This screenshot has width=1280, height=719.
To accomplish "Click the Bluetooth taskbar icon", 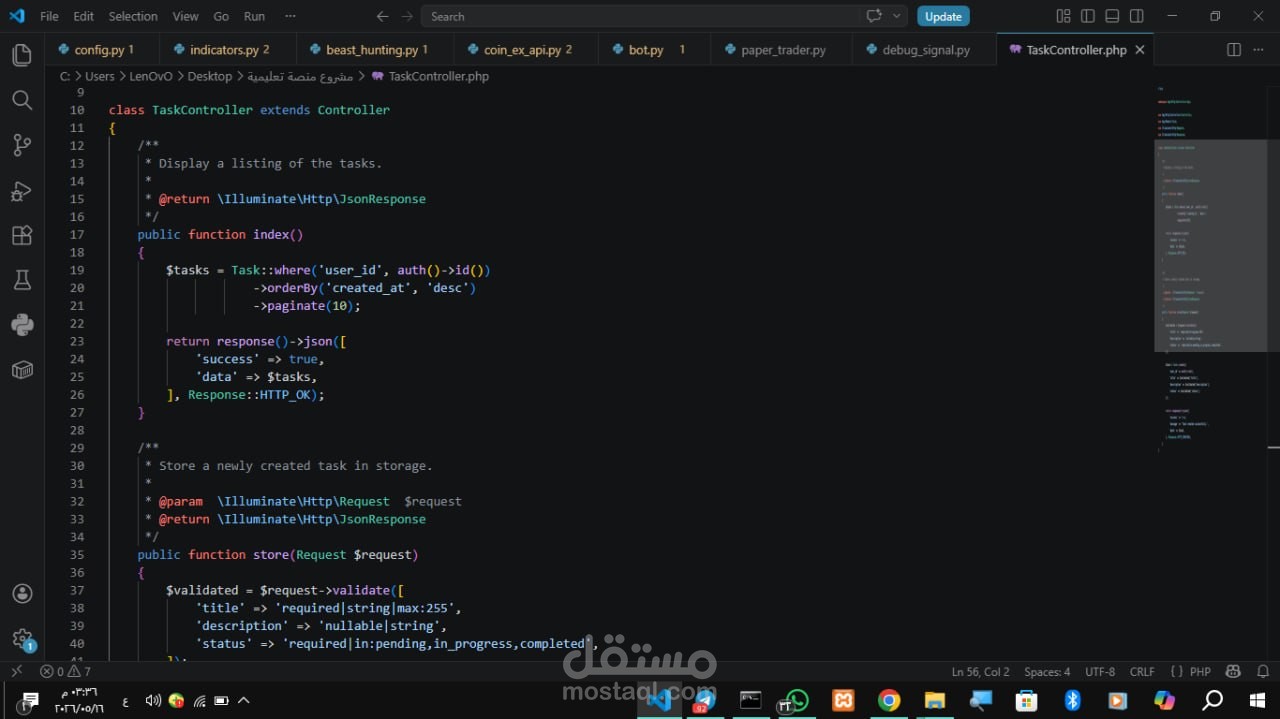I will [x=1073, y=700].
